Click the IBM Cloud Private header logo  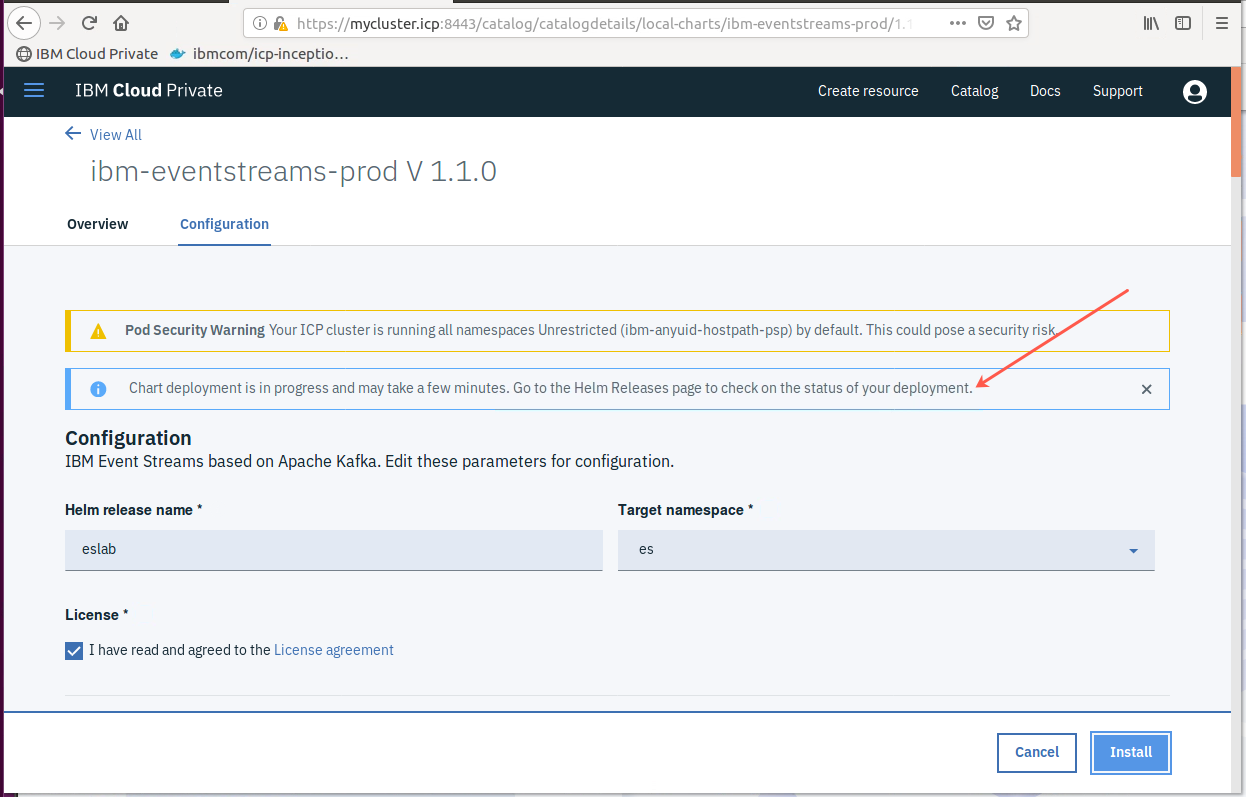coord(149,91)
